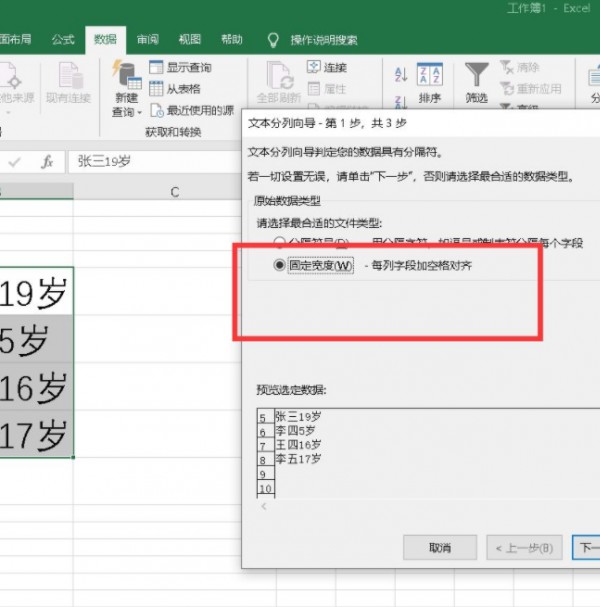Click preview row 李五17岁
Image resolution: width=600 pixels, height=607 pixels.
click(298, 459)
